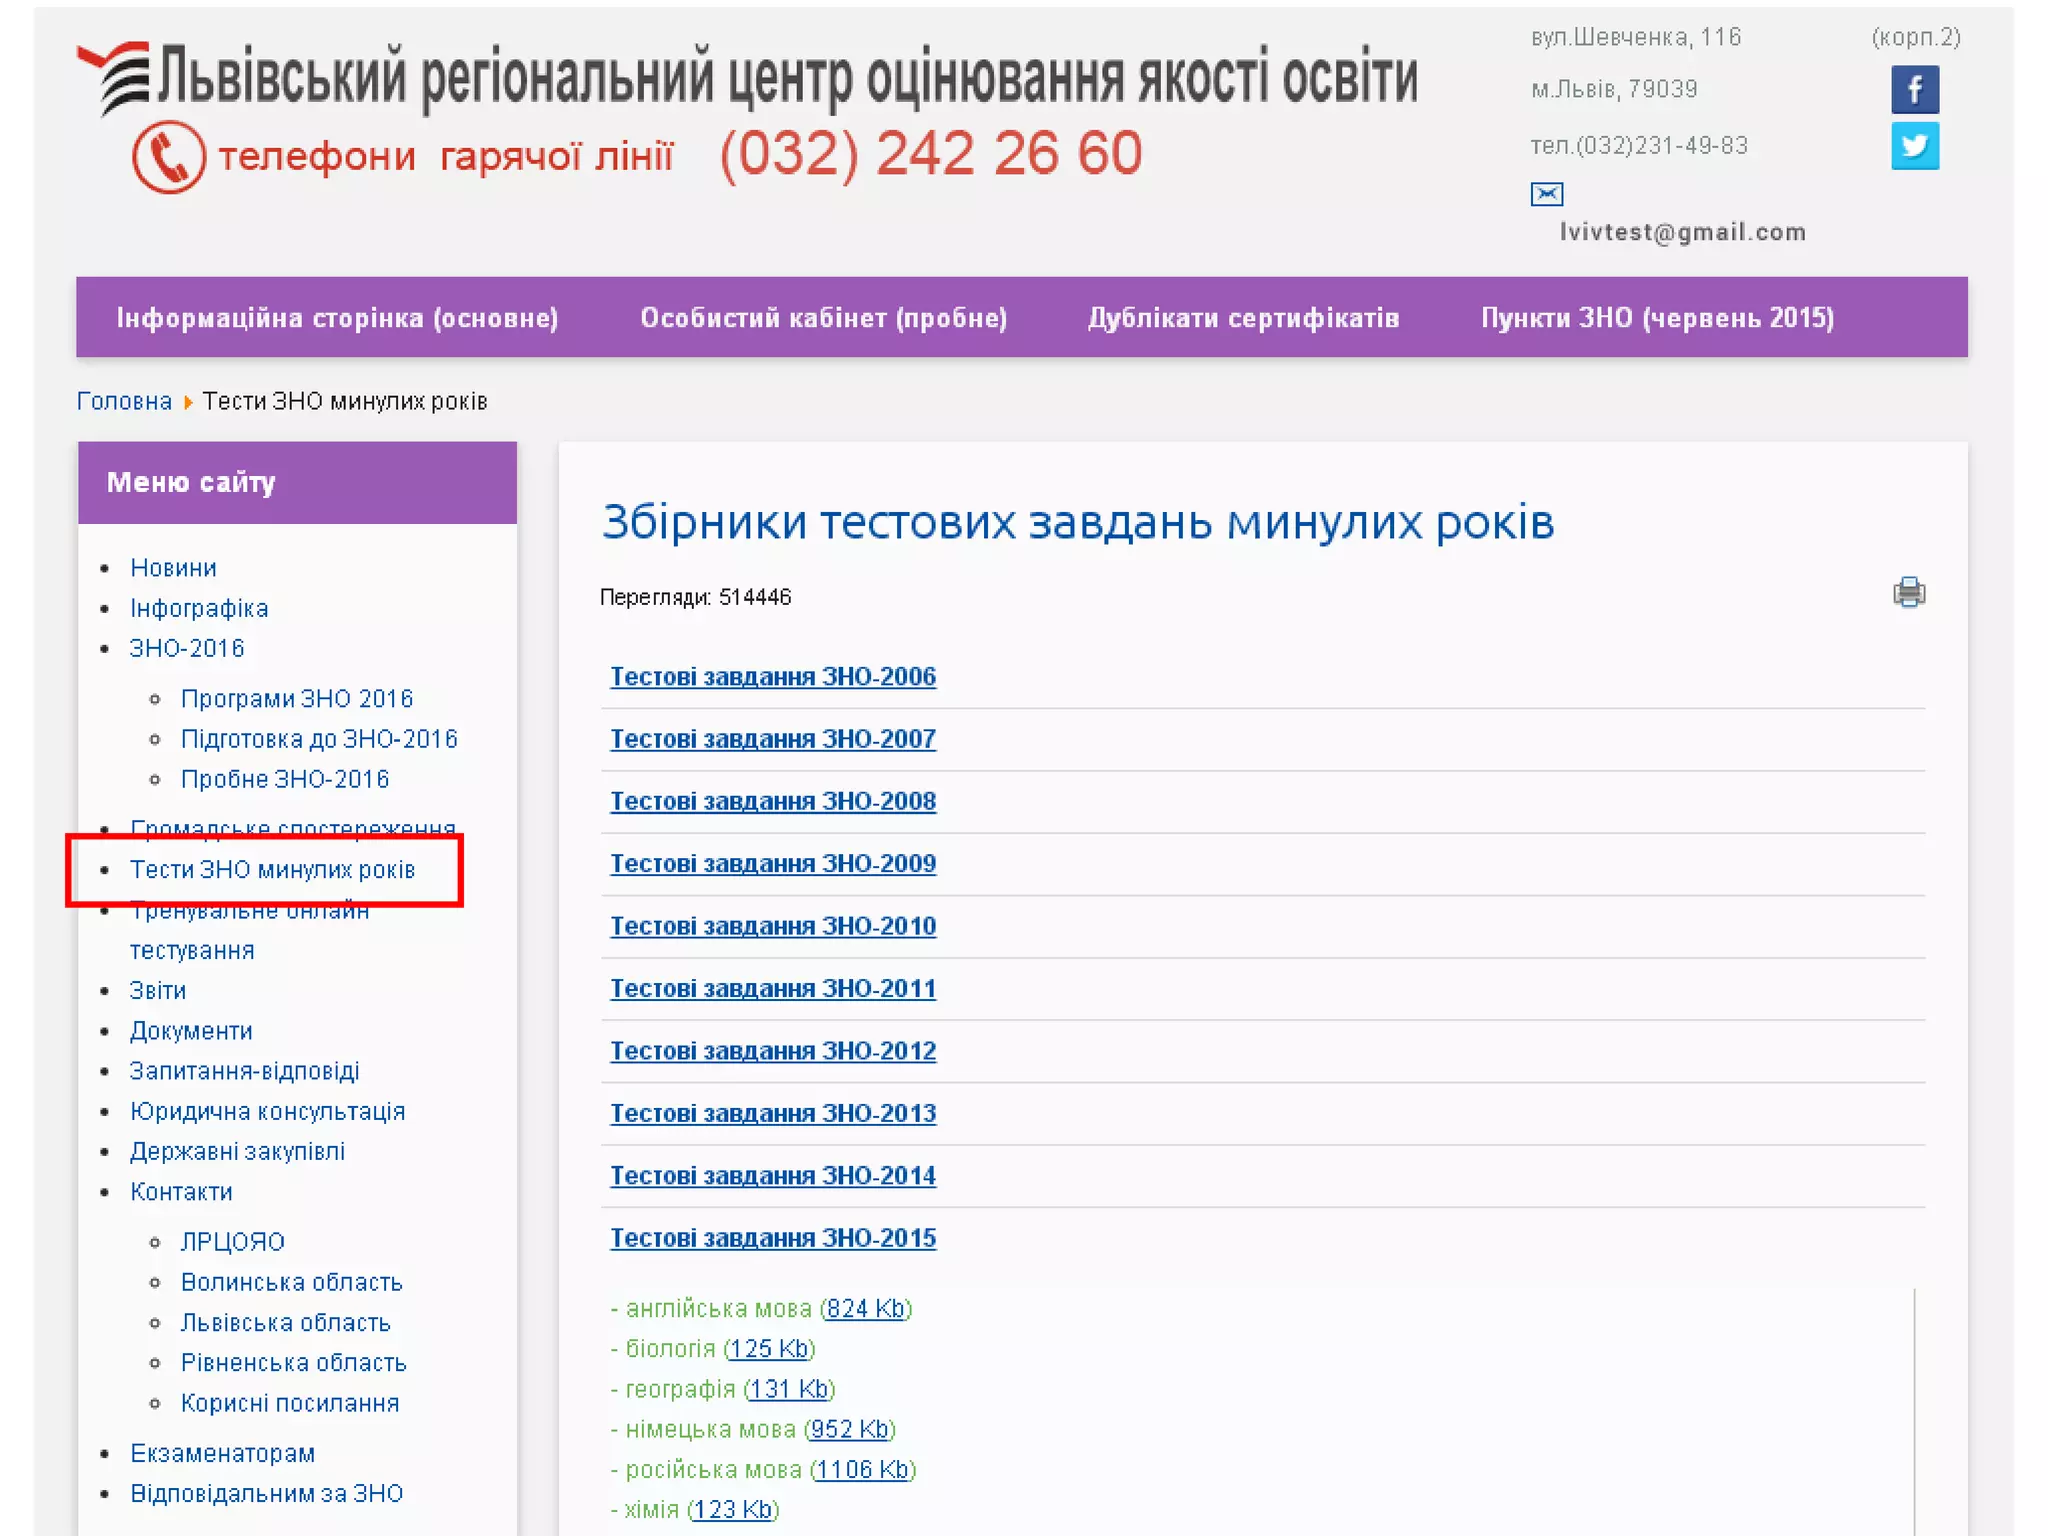Screen dimensions: 2048x1536
Task: Click the printer icon
Action: pos(1908,593)
